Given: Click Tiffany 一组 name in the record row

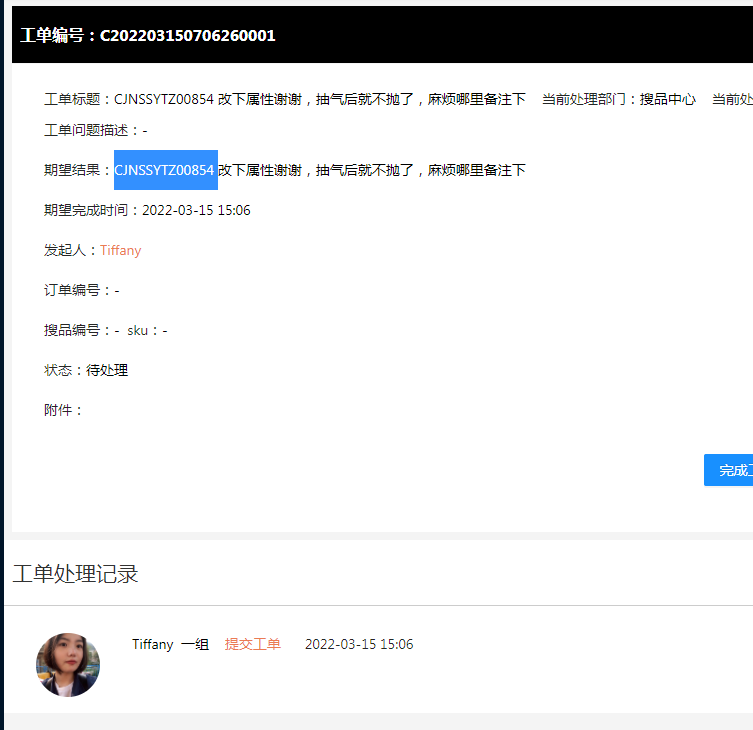Looking at the screenshot, I should point(170,644).
